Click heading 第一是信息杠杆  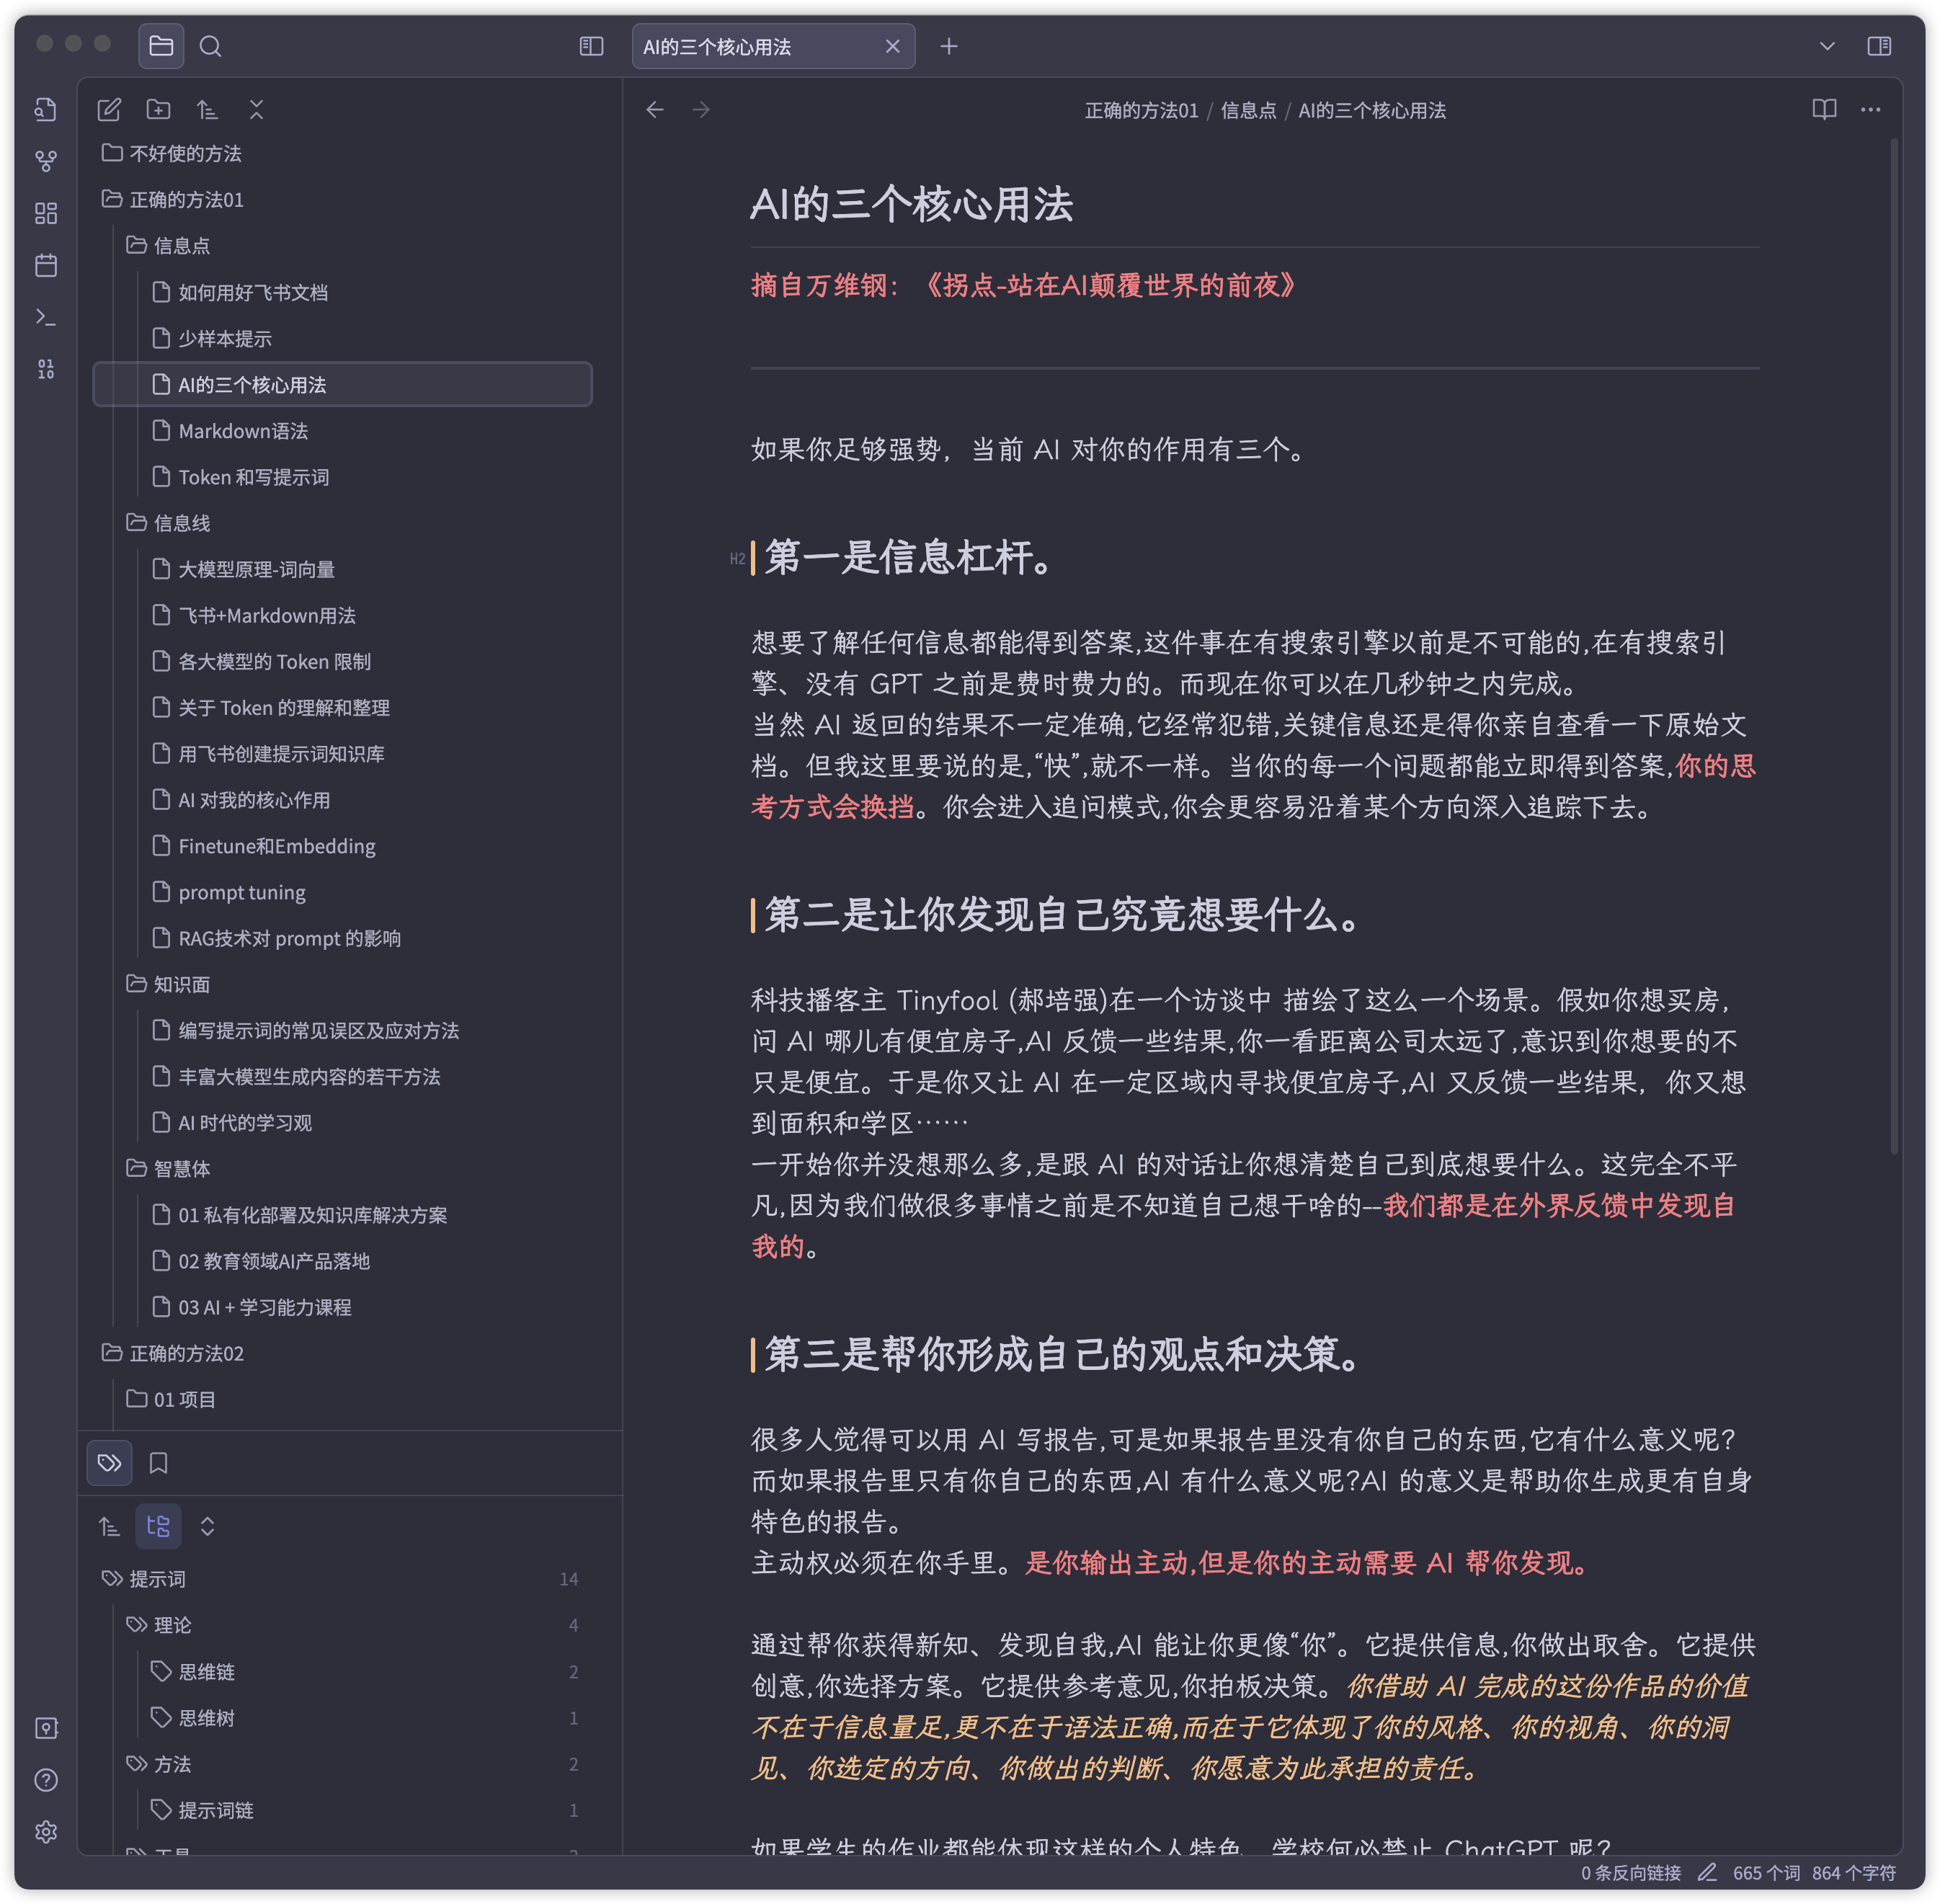tap(908, 557)
